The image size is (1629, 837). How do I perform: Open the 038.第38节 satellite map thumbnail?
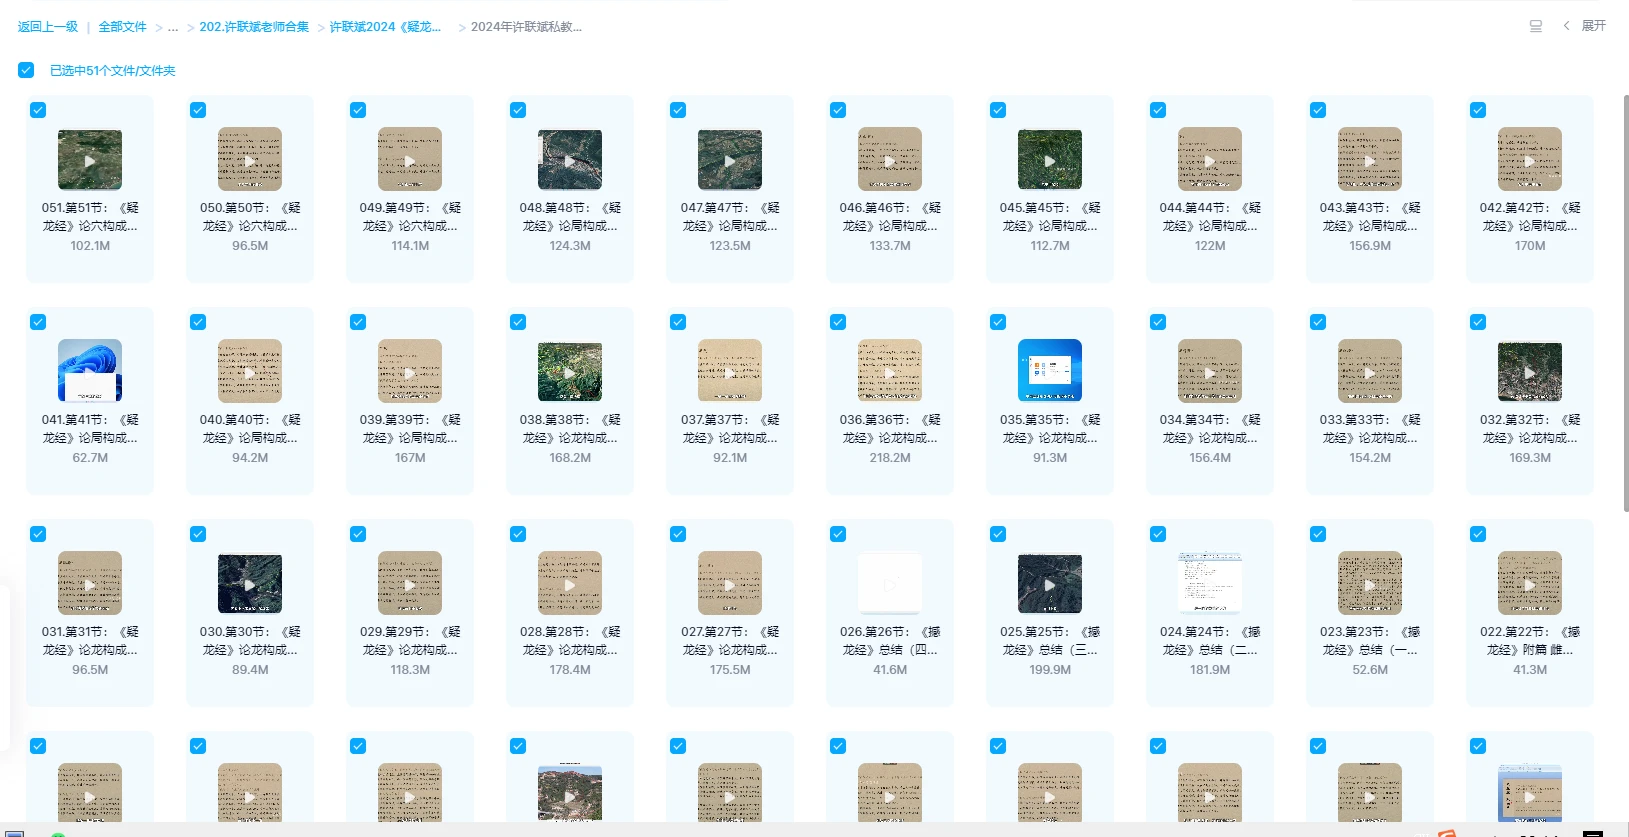(x=570, y=371)
